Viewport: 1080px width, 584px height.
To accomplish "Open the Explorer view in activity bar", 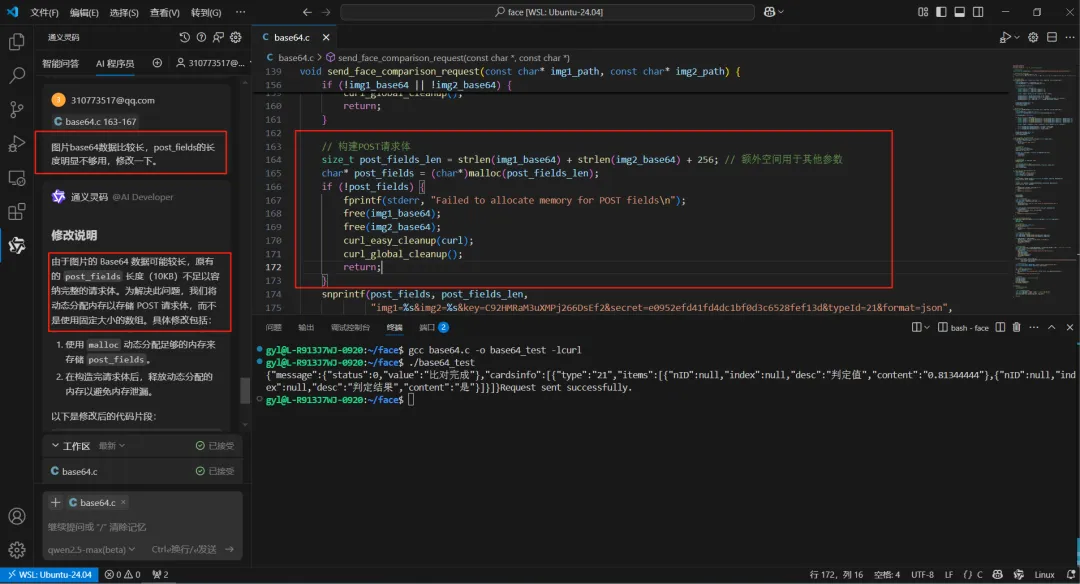I will click(x=16, y=42).
